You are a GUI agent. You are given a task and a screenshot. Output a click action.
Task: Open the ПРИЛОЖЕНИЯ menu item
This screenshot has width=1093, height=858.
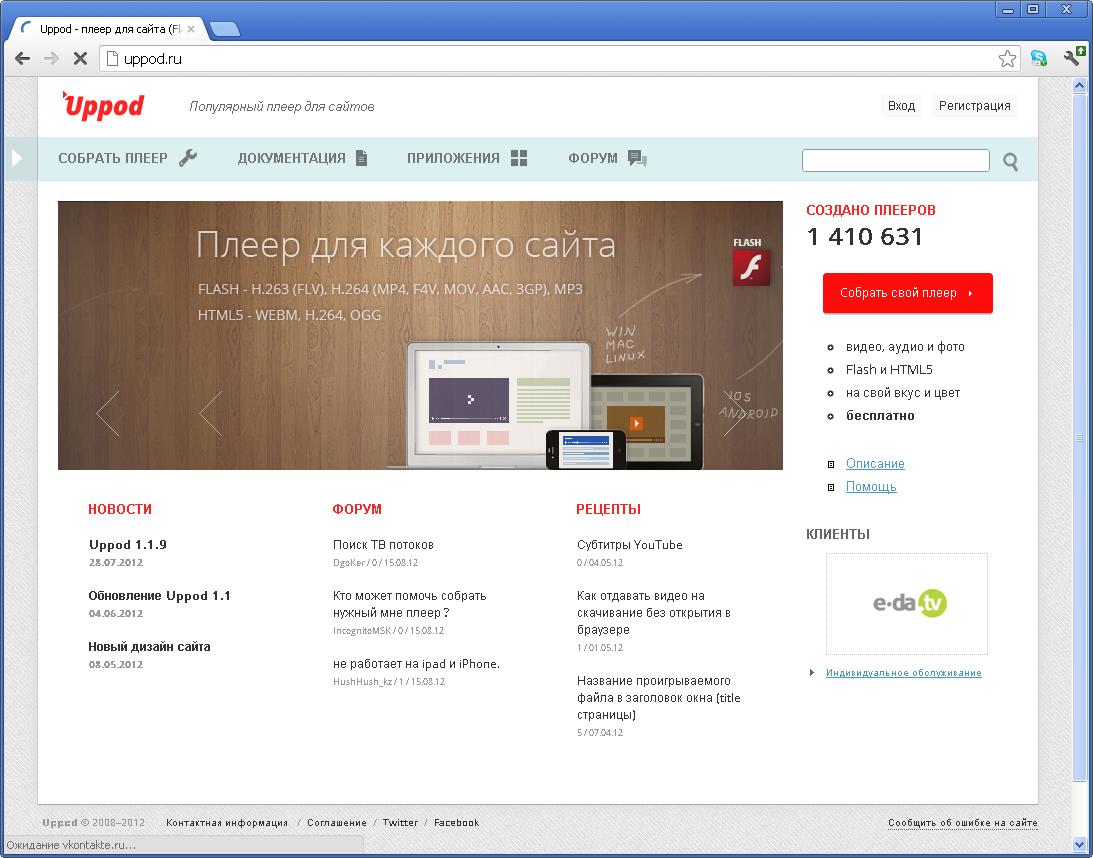click(467, 158)
